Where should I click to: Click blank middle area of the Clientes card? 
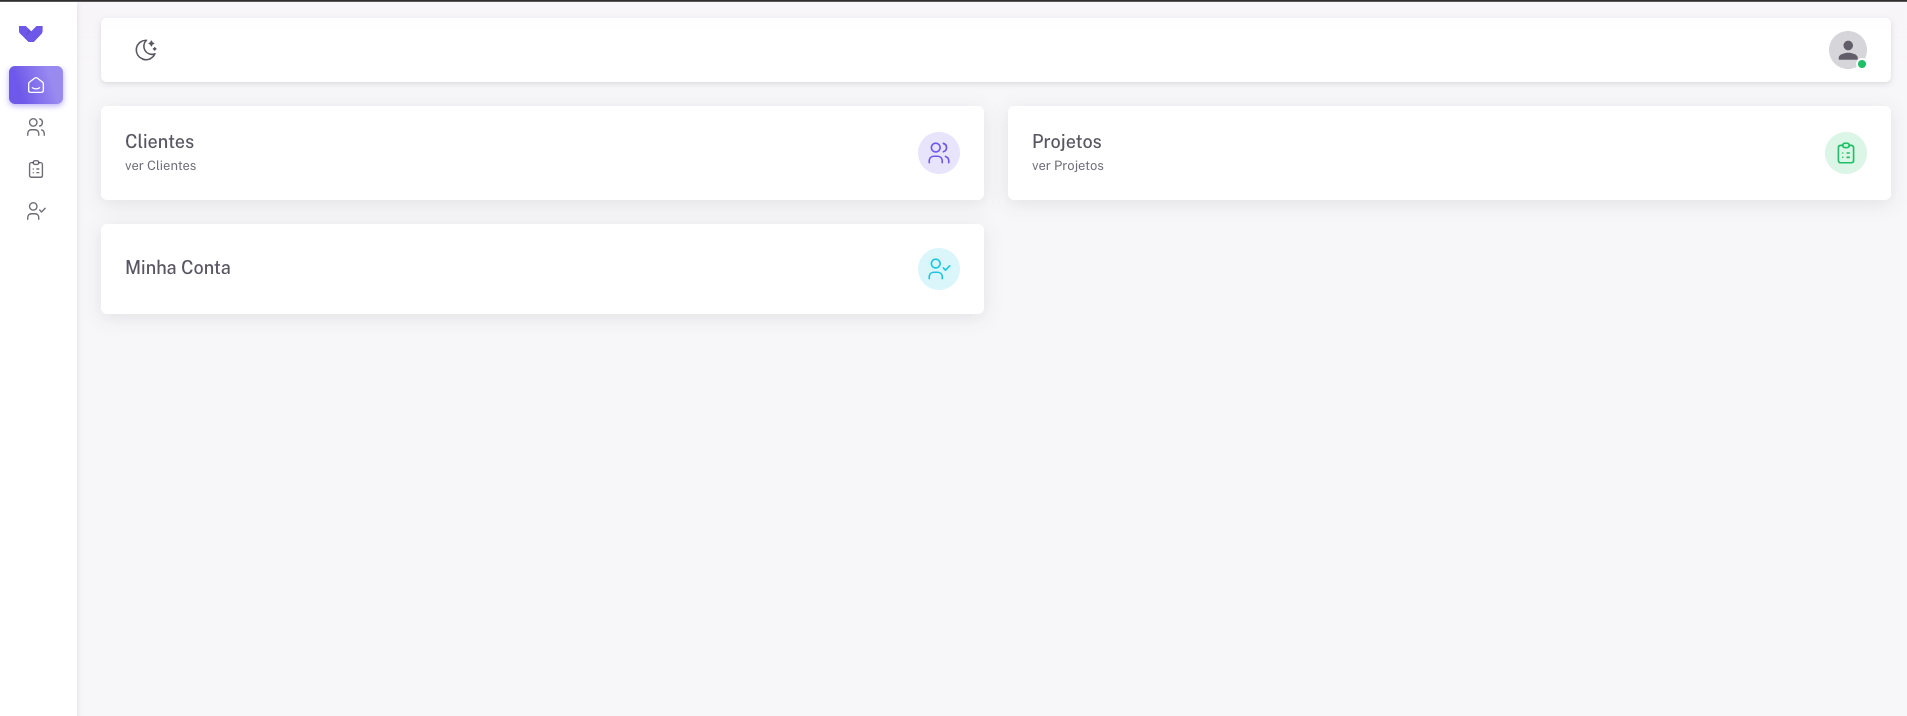(540, 153)
